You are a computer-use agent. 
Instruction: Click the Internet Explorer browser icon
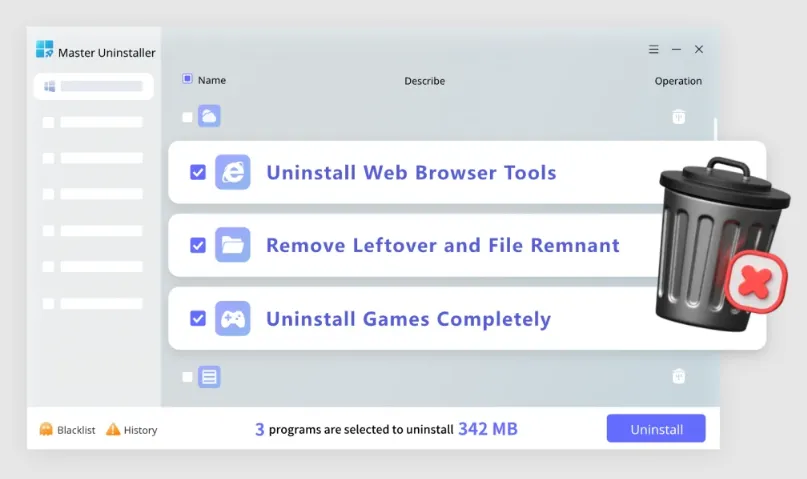pyautogui.click(x=233, y=172)
